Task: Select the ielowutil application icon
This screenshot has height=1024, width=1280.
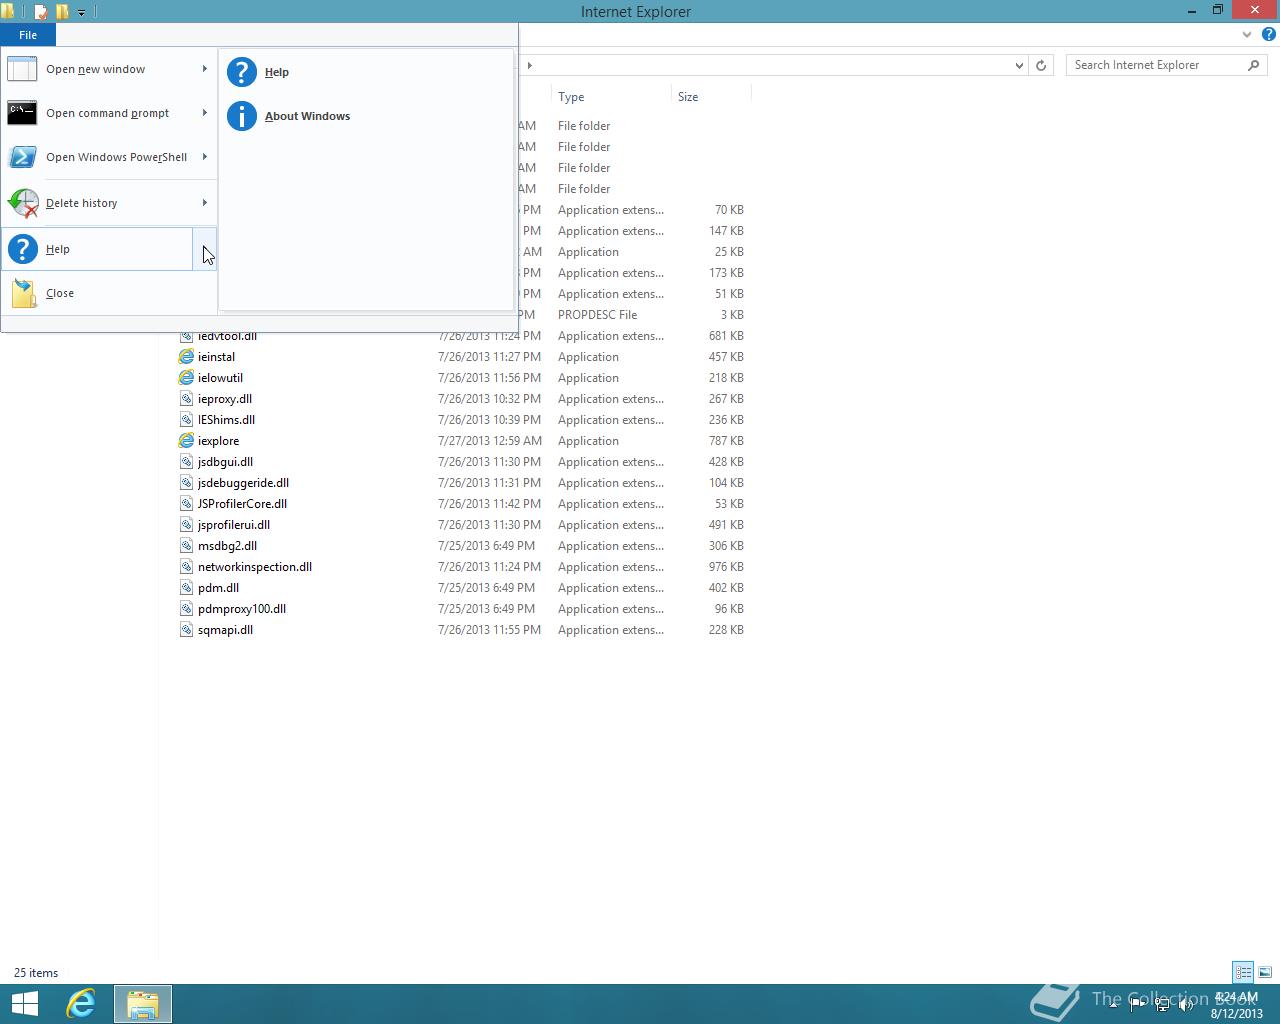Action: [186, 378]
